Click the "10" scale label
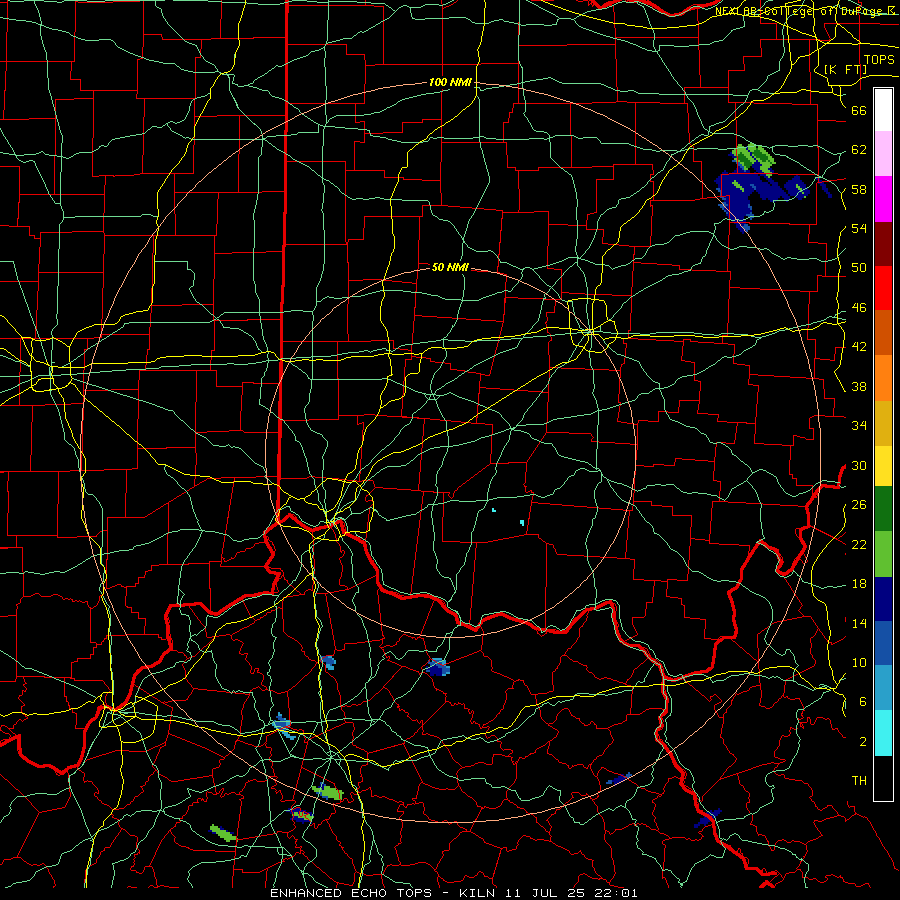900x900 pixels. coord(859,662)
